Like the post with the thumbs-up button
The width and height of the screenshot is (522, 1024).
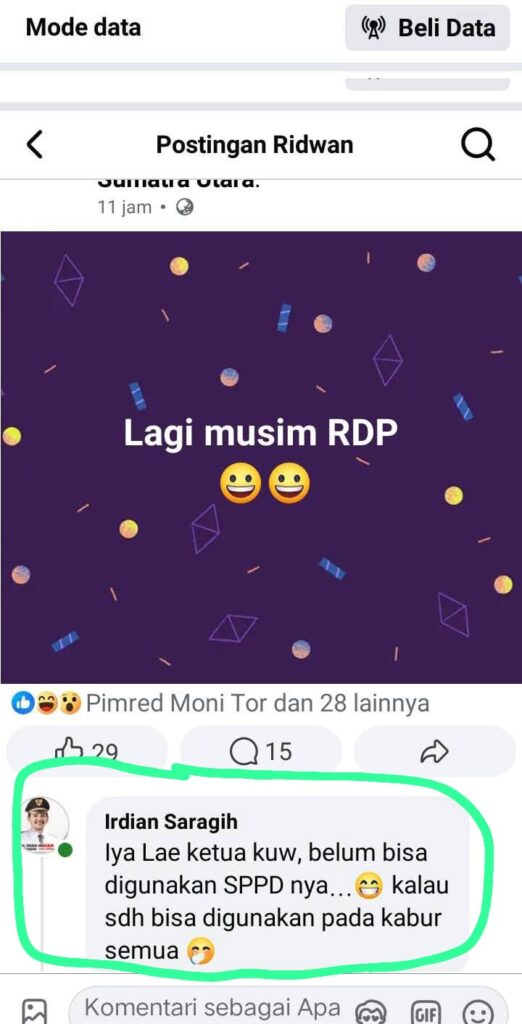click(x=87, y=752)
